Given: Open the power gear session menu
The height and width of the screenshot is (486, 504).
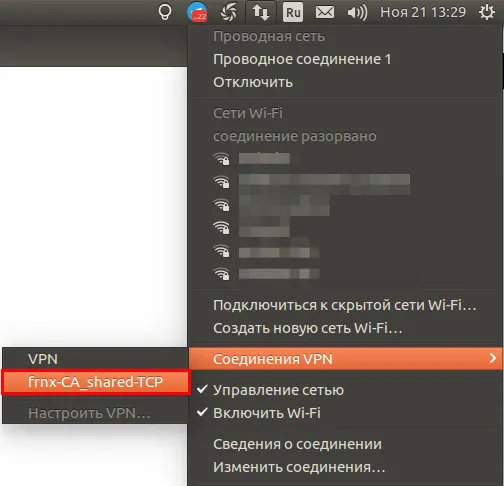Looking at the screenshot, I should 487,12.
